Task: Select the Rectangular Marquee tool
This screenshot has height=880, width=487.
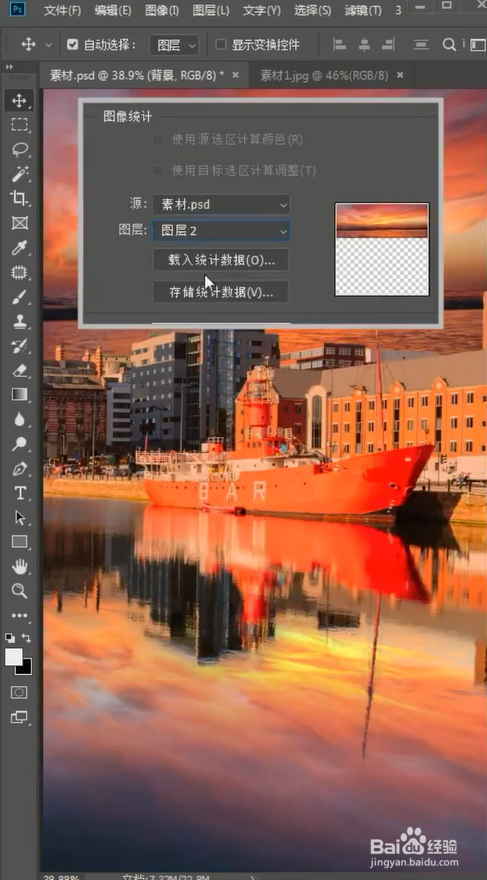Action: coord(20,125)
